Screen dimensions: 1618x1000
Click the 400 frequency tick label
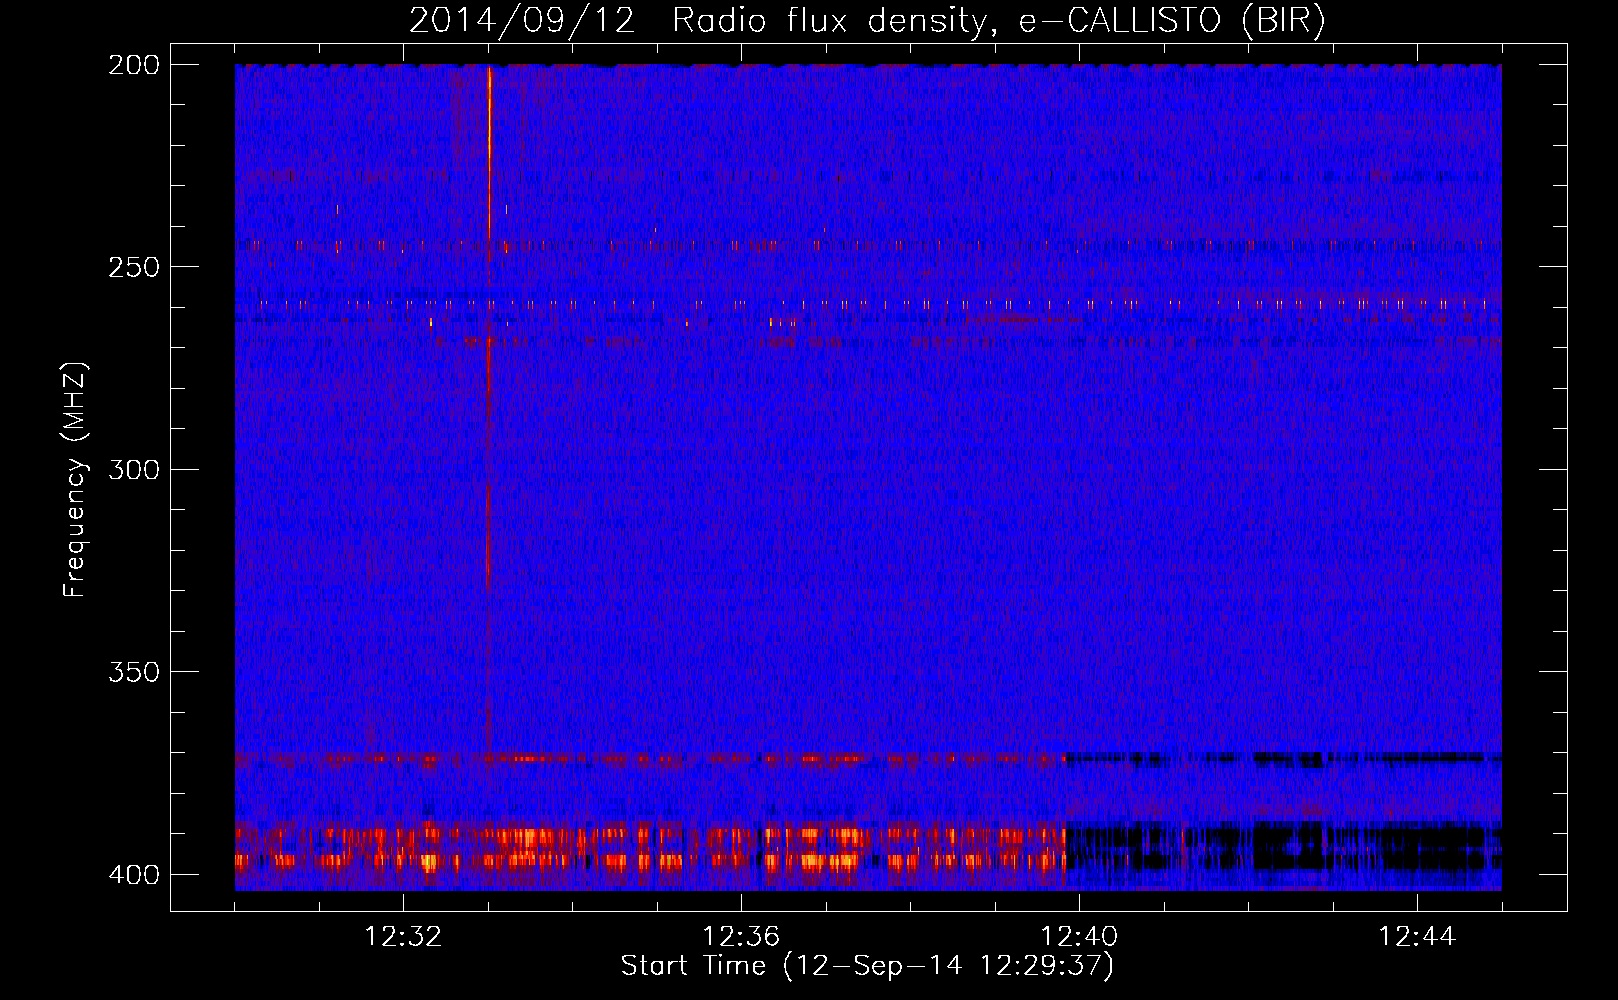pyautogui.click(x=134, y=875)
